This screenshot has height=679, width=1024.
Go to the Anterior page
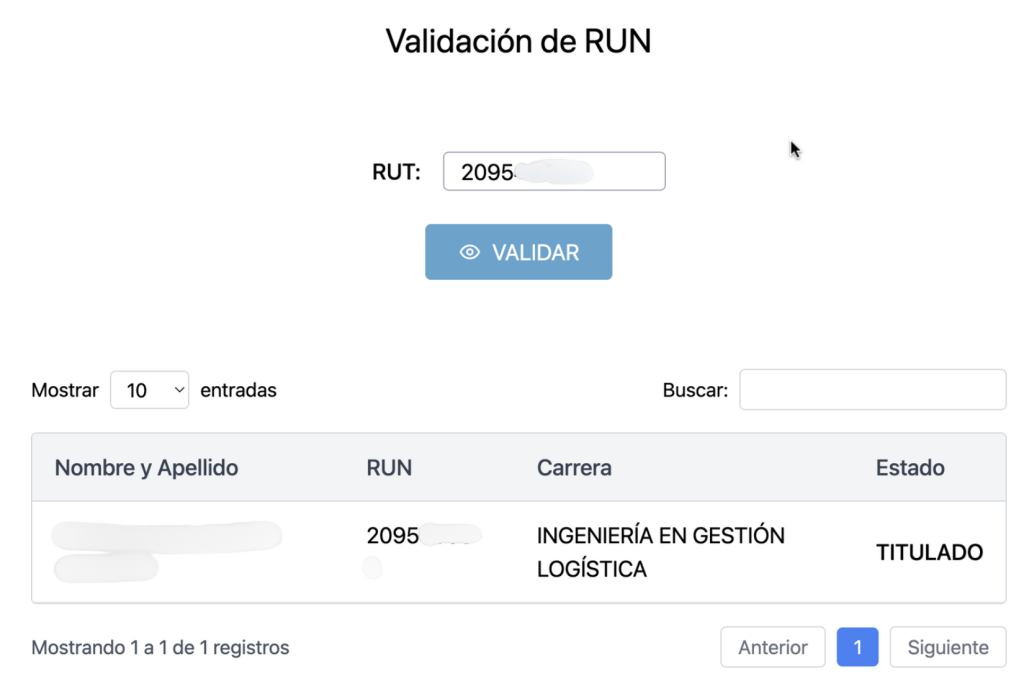tap(772, 647)
